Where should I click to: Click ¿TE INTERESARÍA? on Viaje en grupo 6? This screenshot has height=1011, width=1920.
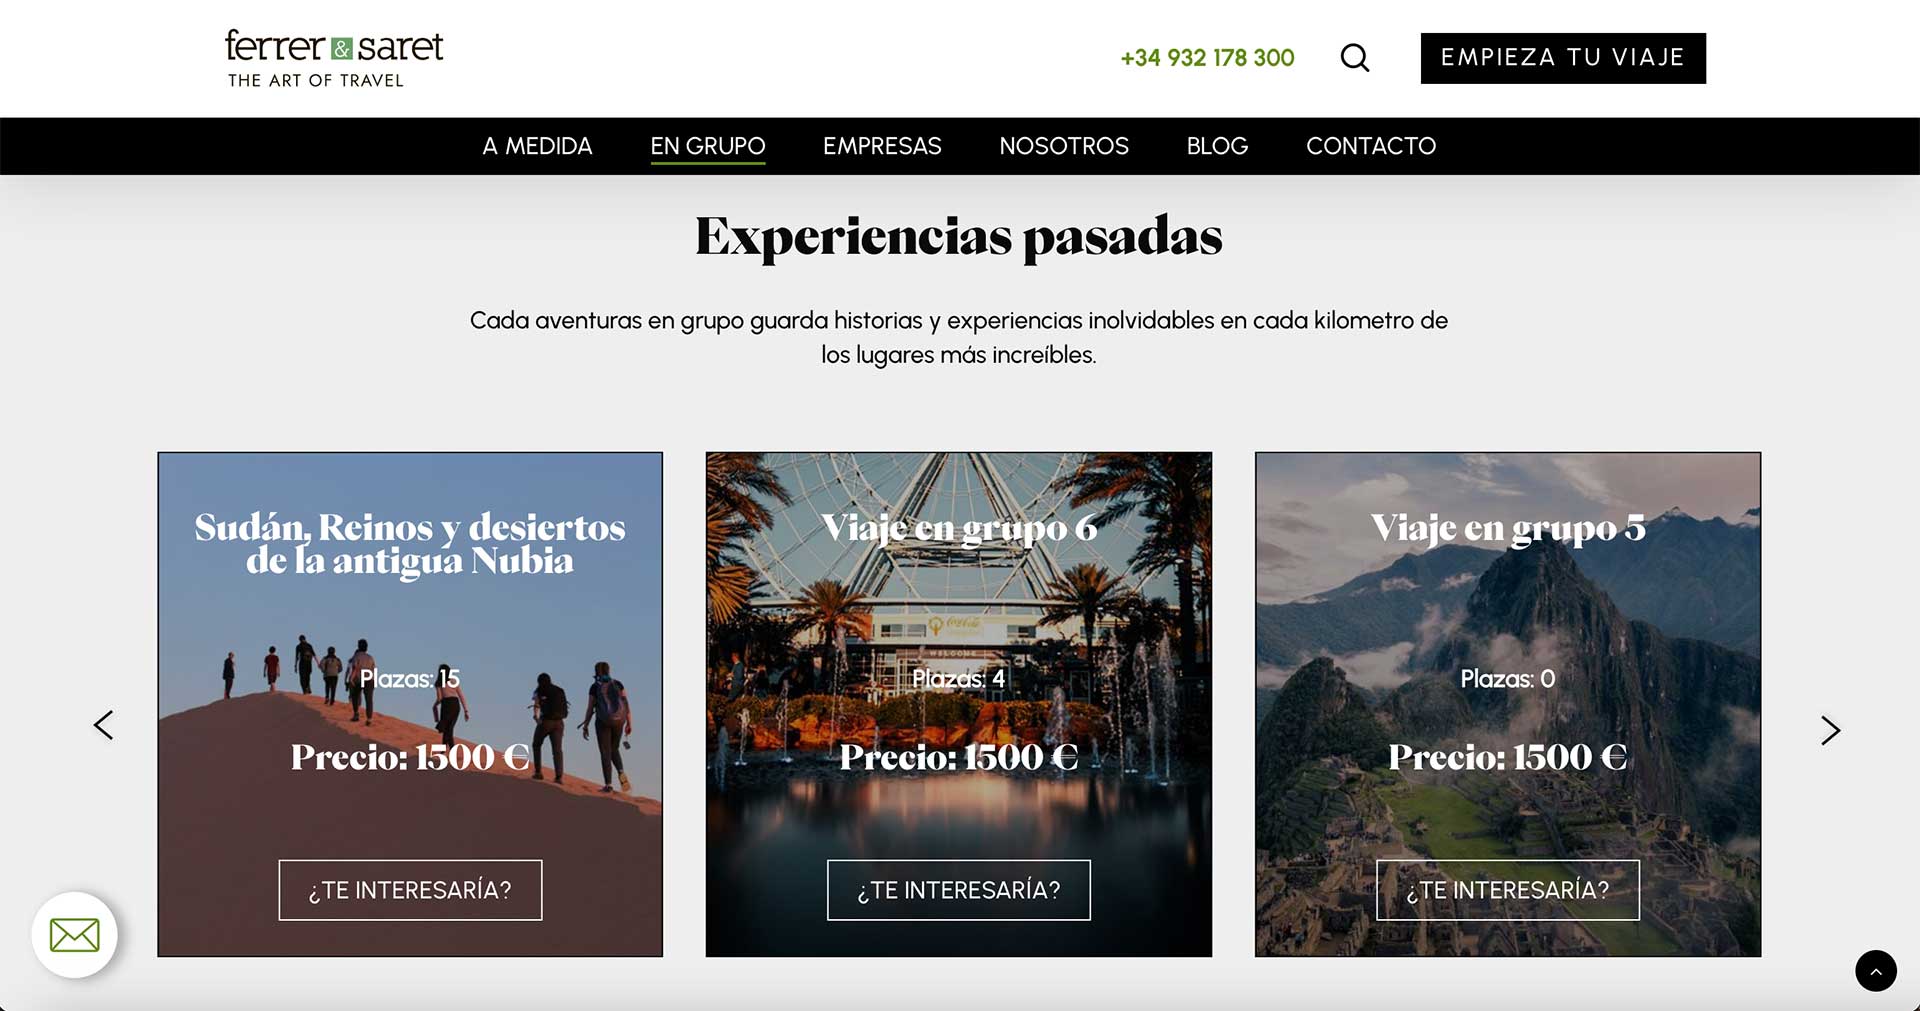tap(959, 890)
